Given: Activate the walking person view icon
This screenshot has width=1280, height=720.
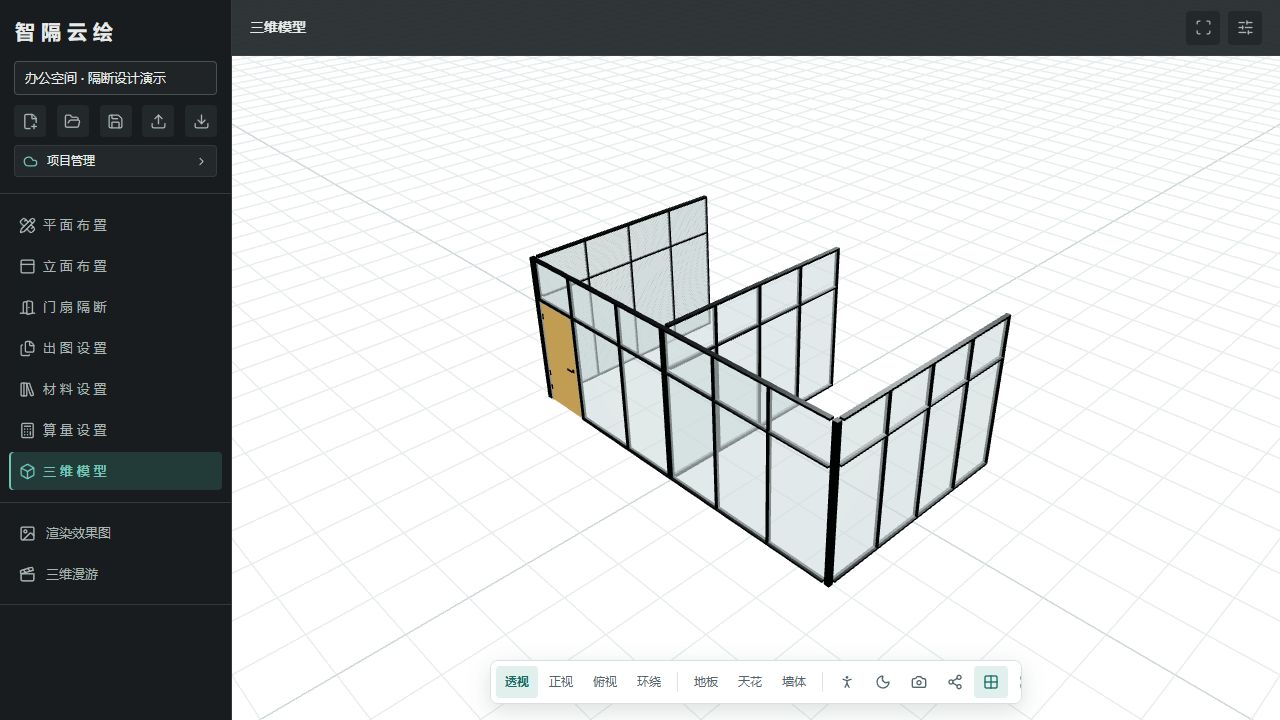Looking at the screenshot, I should (x=847, y=682).
